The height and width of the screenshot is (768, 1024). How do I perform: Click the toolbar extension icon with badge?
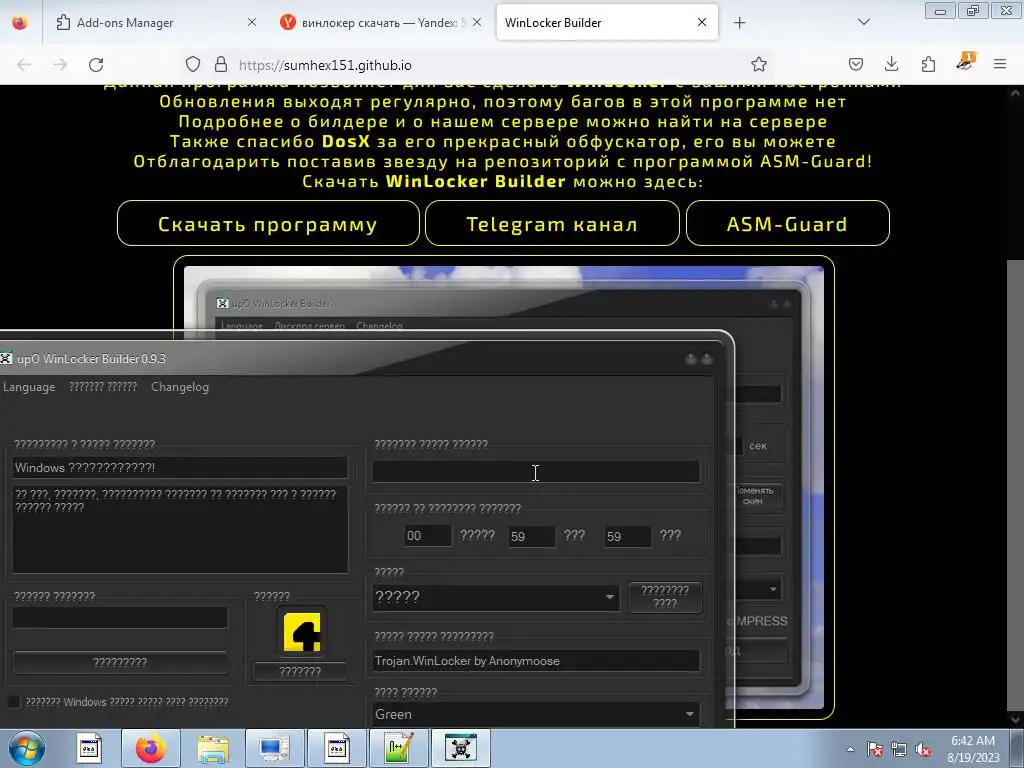[965, 63]
